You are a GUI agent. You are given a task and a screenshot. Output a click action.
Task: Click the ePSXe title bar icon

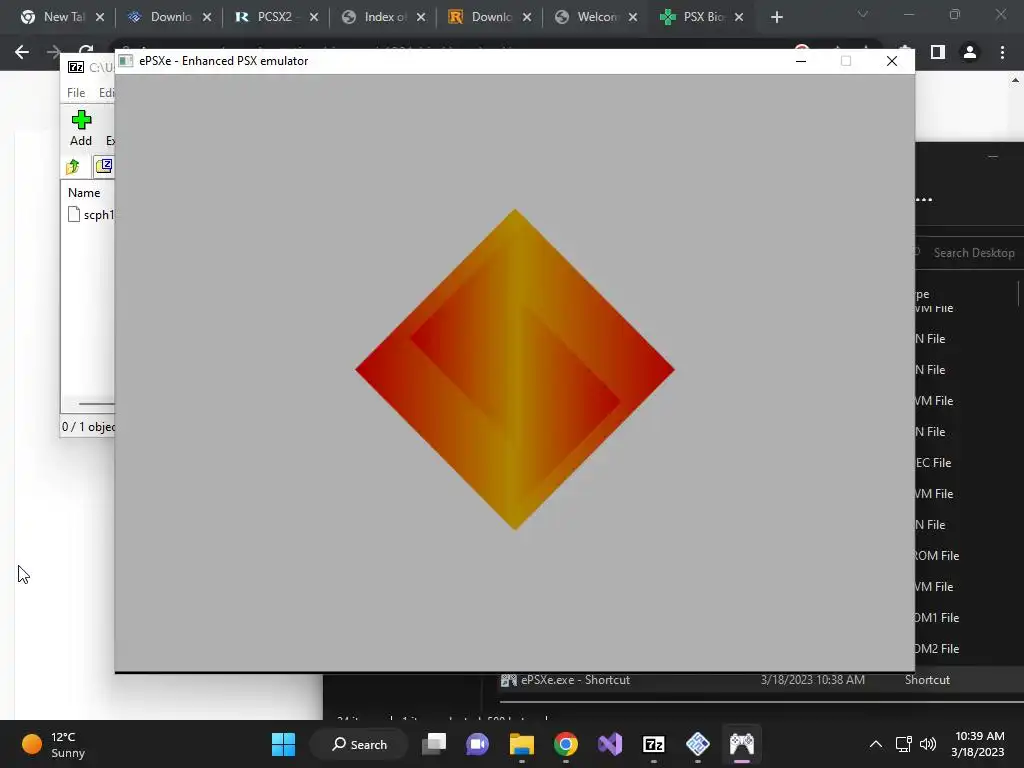[126, 61]
